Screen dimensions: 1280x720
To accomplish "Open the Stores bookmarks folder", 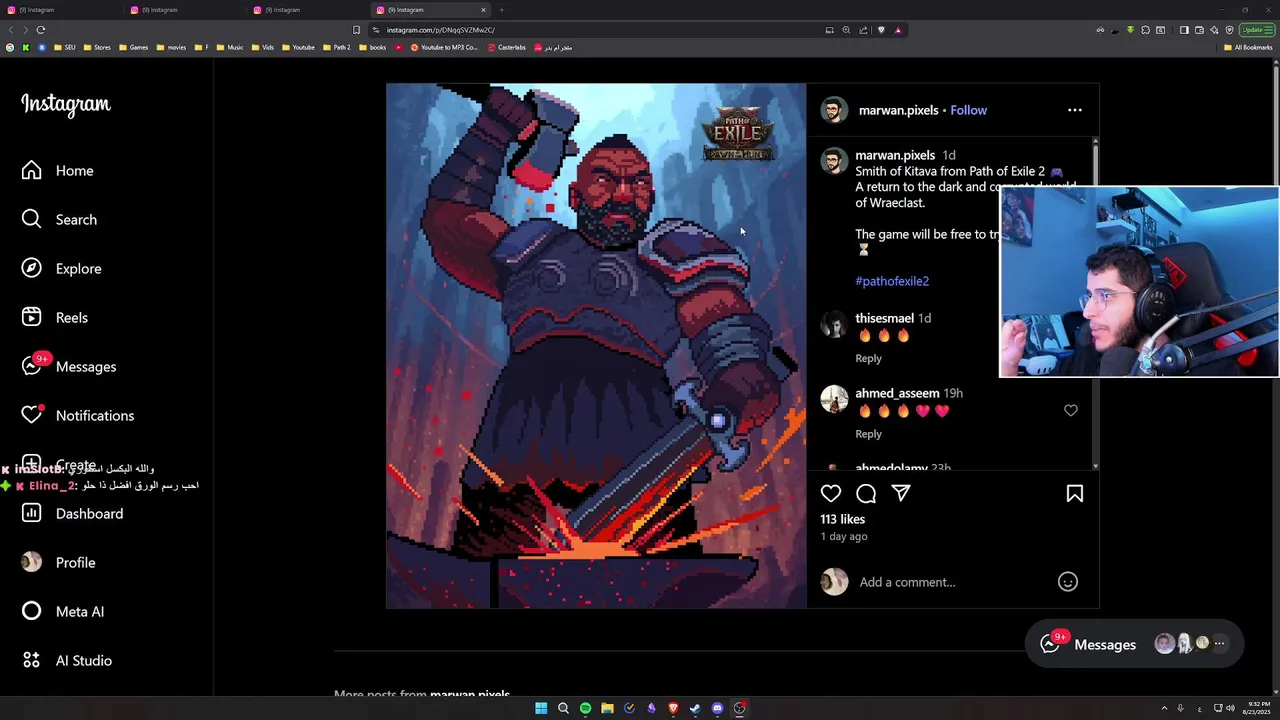I will click(96, 47).
